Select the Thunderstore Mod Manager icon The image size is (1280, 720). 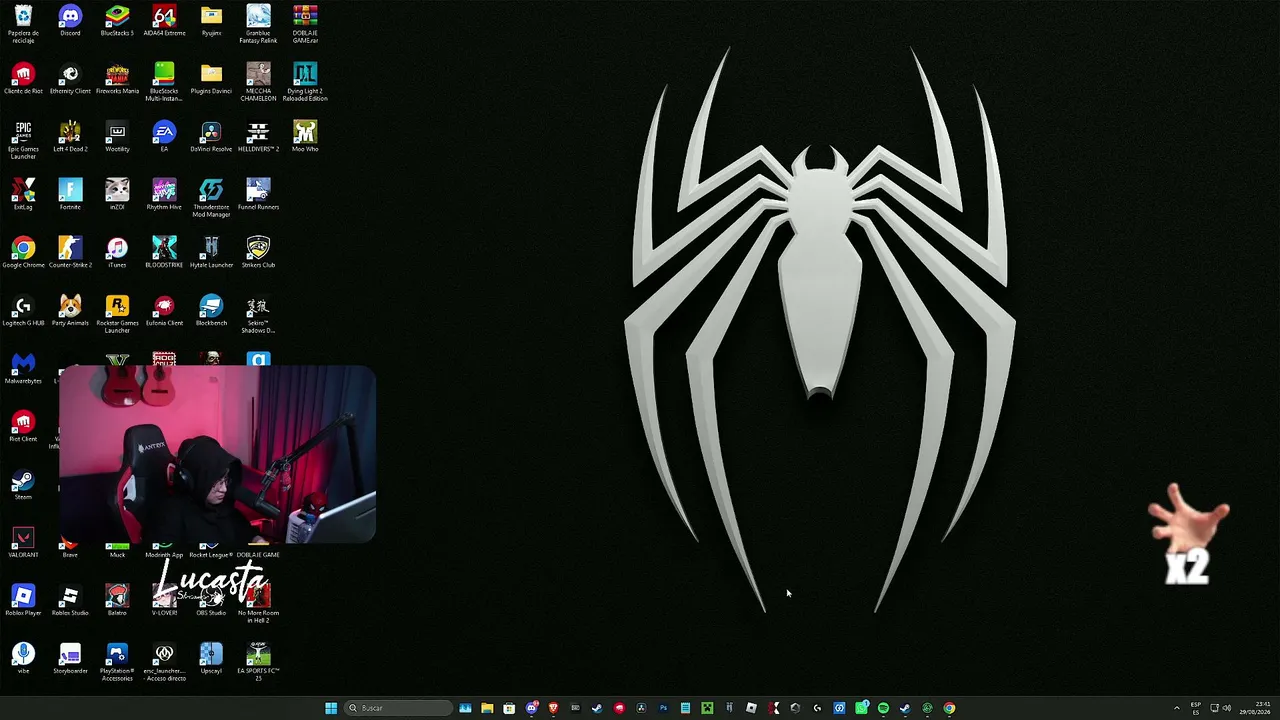(211, 199)
